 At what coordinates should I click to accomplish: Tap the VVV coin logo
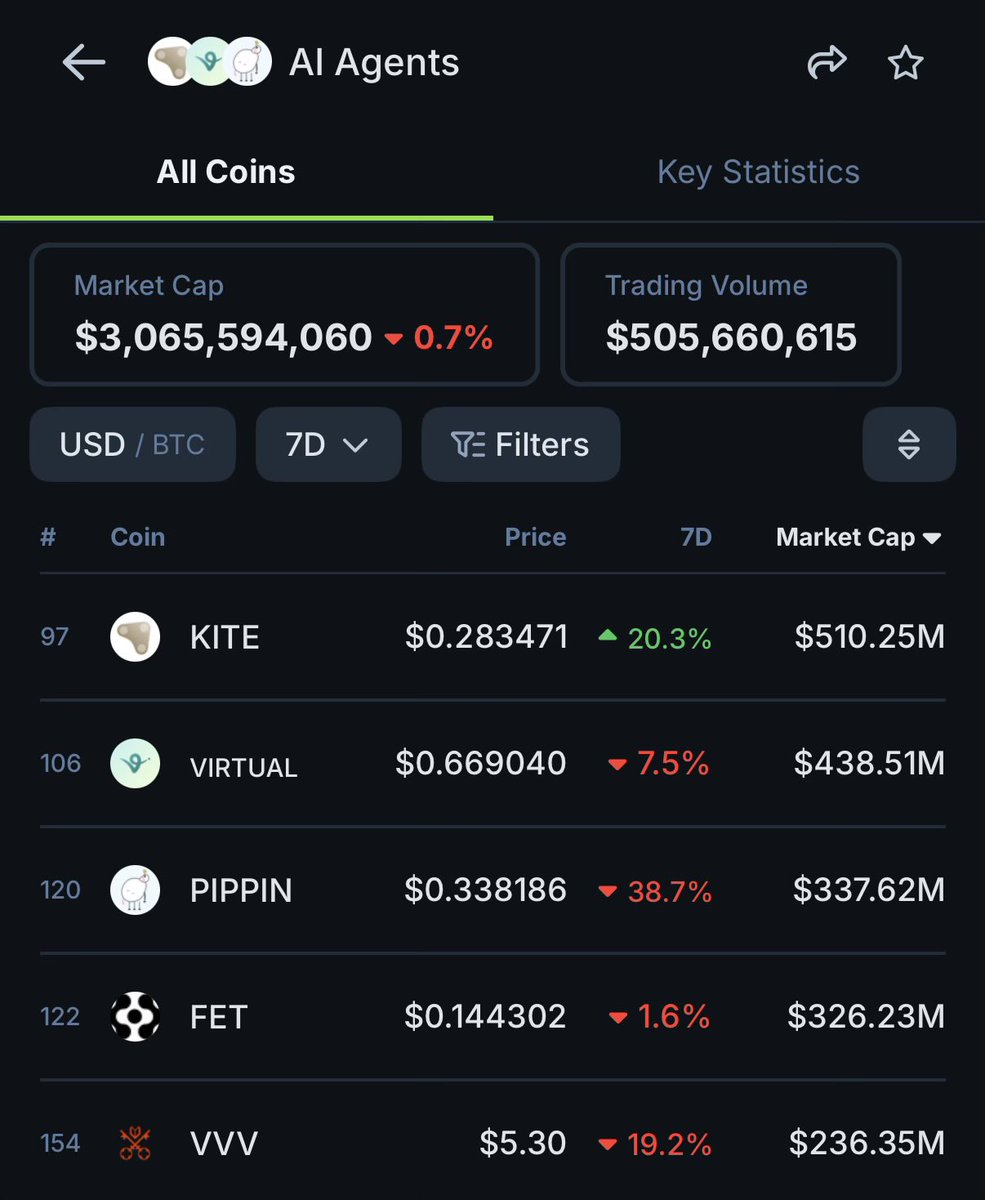[135, 1143]
